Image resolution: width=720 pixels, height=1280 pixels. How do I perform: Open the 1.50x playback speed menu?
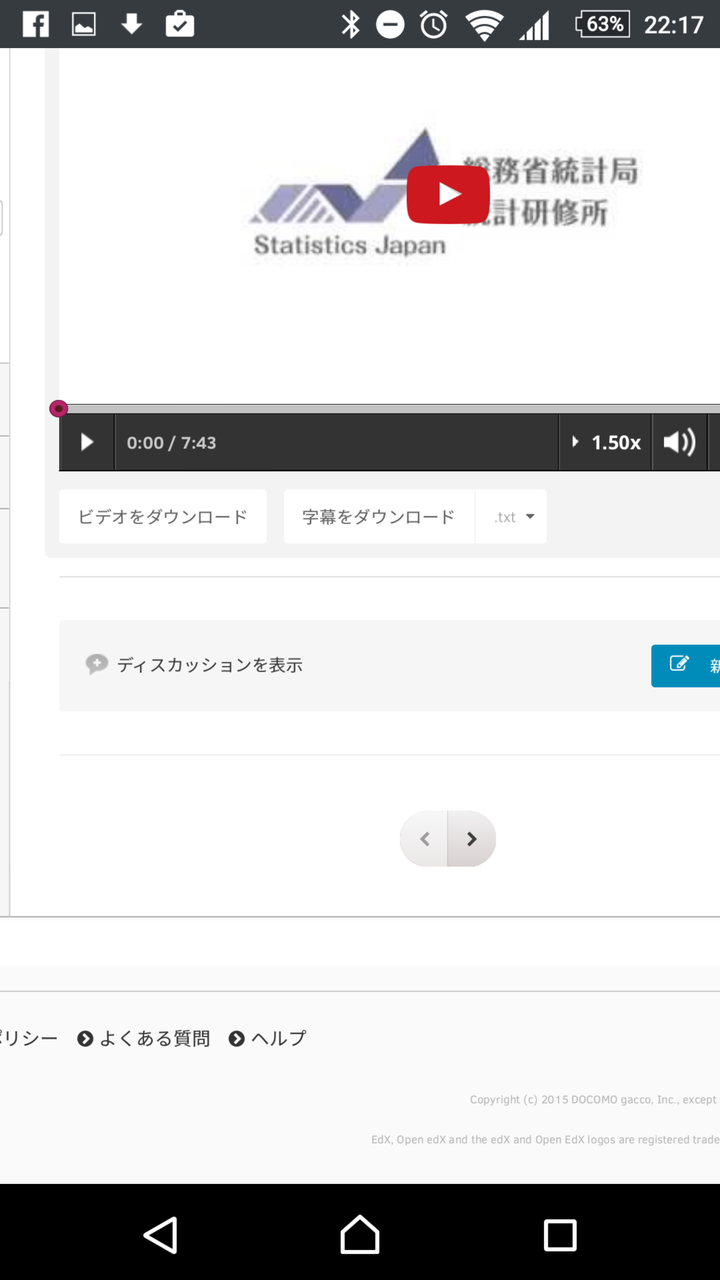(x=606, y=442)
